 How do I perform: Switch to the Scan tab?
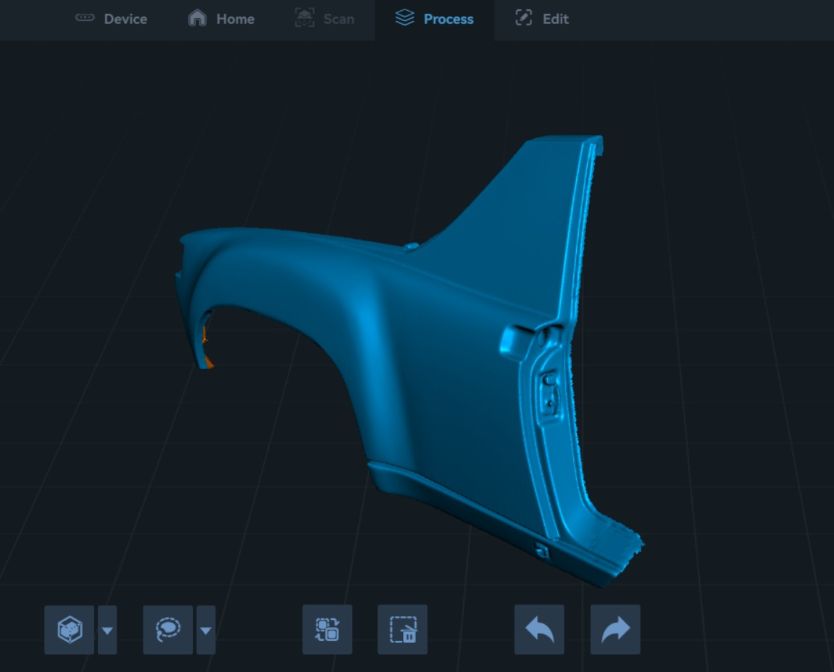324,19
